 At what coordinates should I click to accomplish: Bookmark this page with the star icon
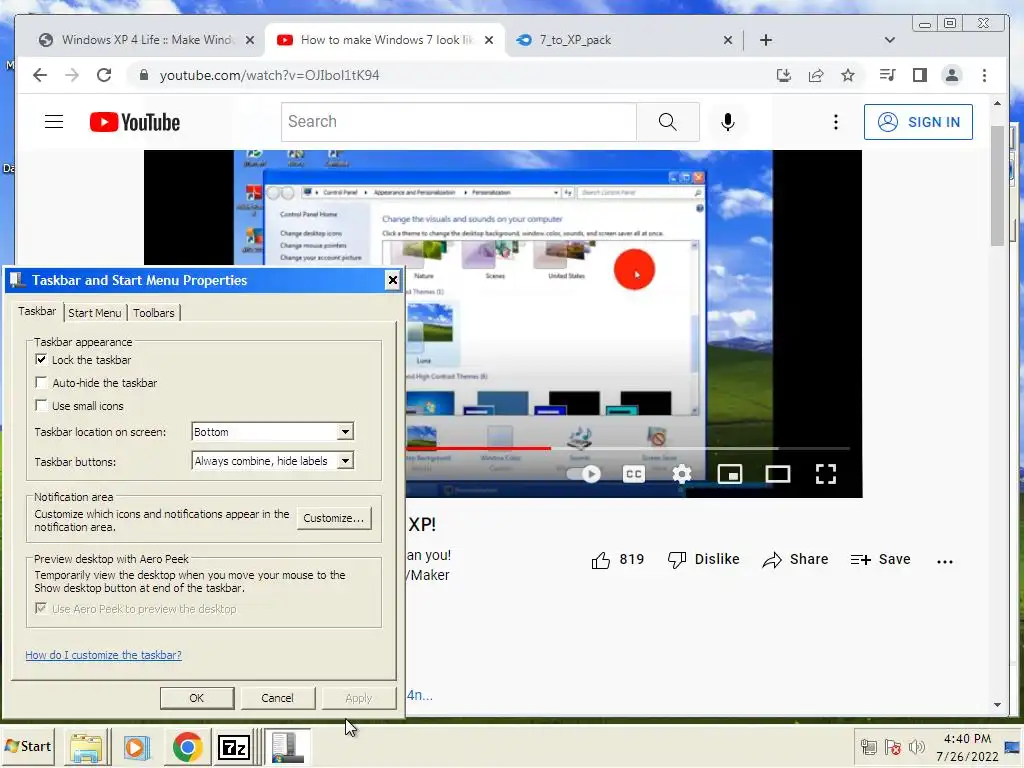(x=848, y=75)
